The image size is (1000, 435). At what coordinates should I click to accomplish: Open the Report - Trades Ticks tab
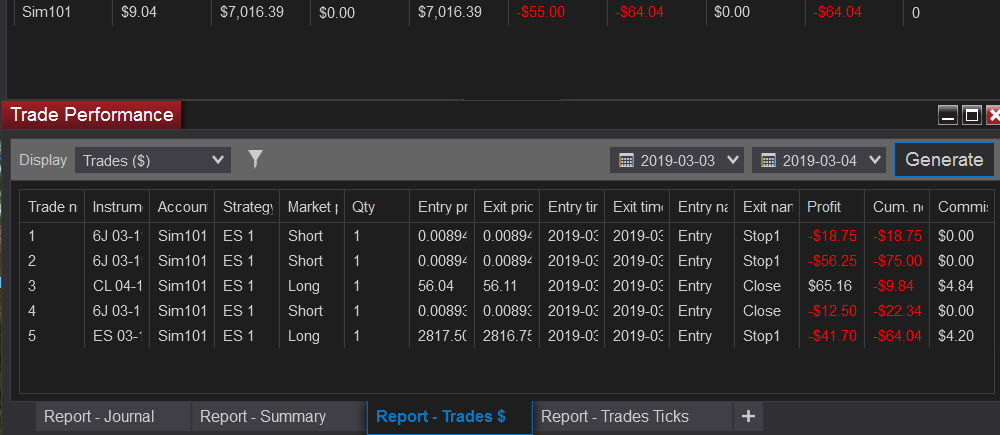[615, 417]
